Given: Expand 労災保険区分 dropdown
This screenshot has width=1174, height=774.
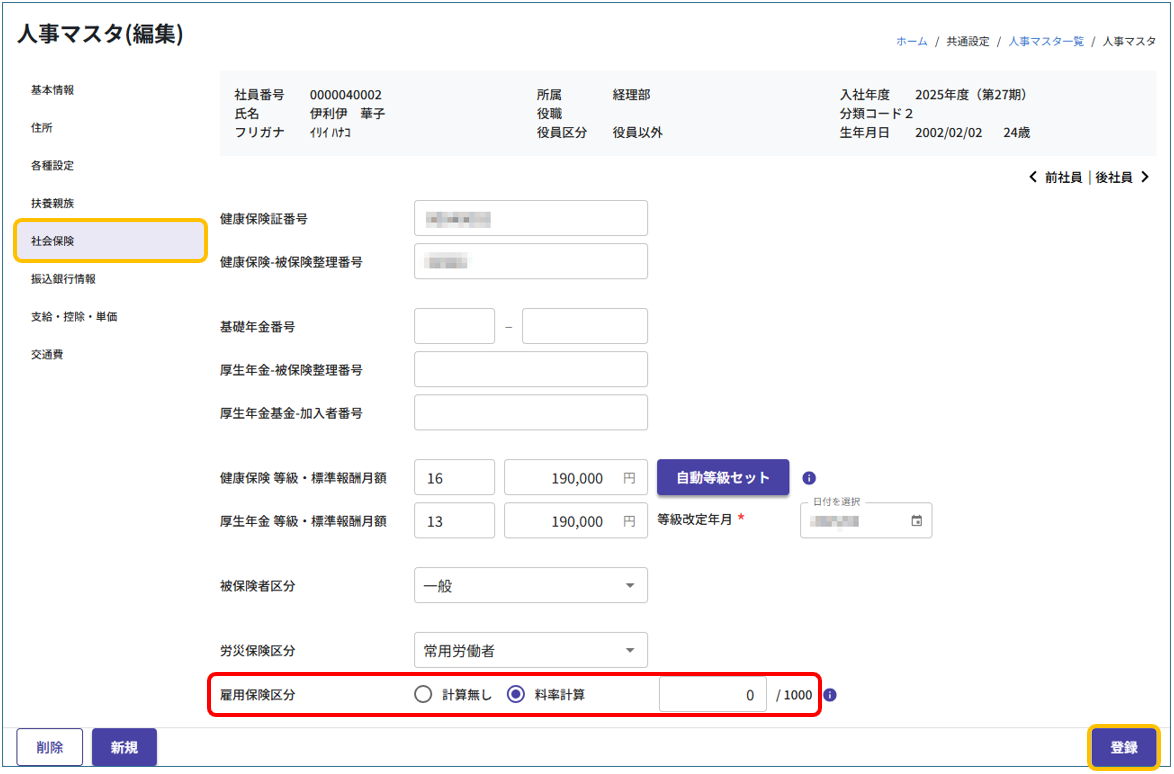Looking at the screenshot, I should click(x=530, y=651).
